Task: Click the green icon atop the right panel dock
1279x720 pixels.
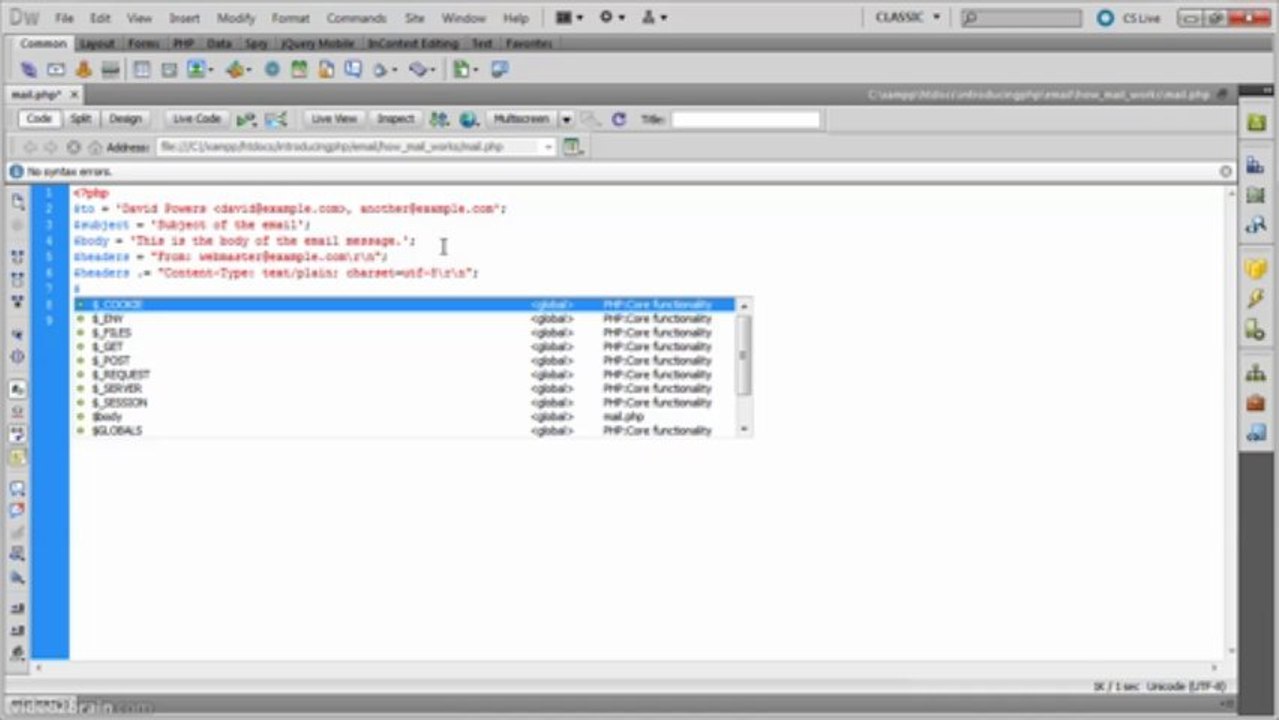Action: tap(1255, 122)
